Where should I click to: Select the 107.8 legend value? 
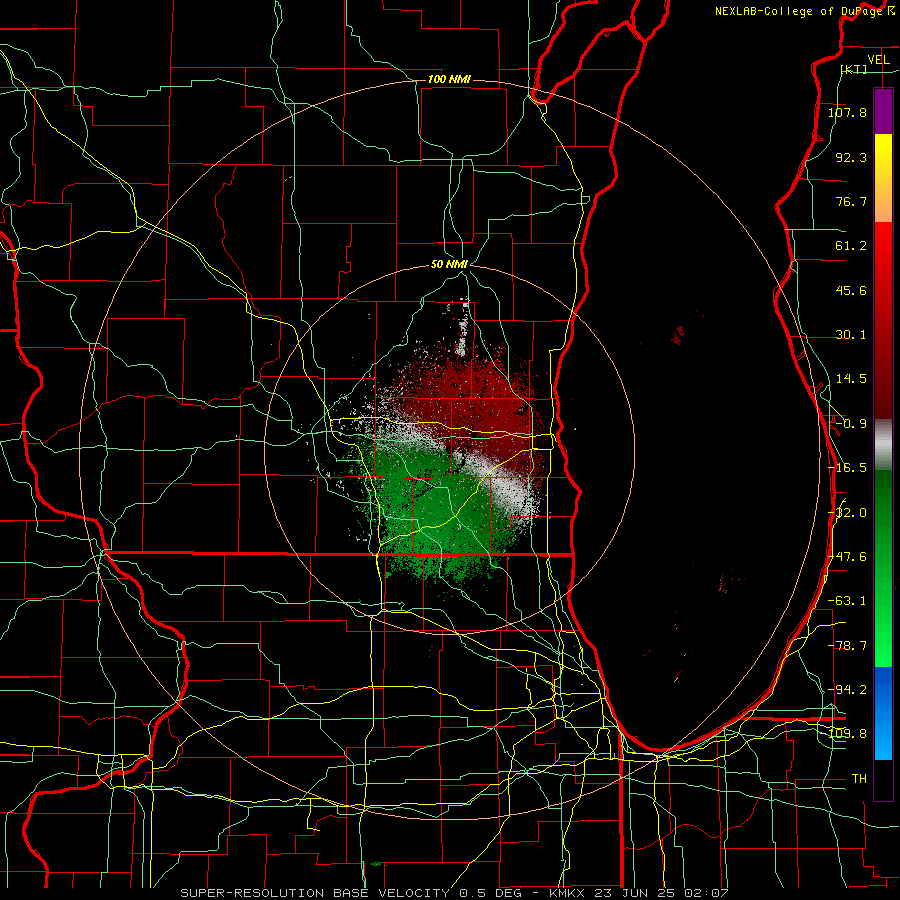coord(847,112)
